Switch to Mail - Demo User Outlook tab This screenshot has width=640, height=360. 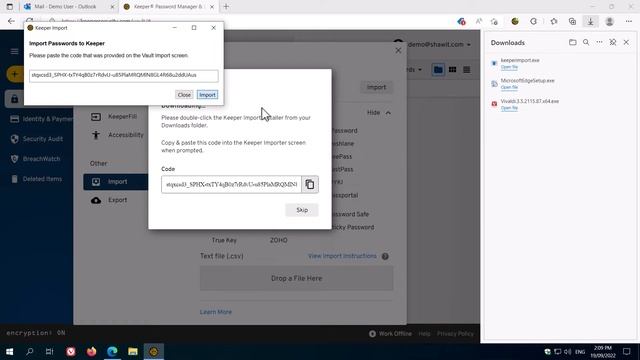point(65,7)
